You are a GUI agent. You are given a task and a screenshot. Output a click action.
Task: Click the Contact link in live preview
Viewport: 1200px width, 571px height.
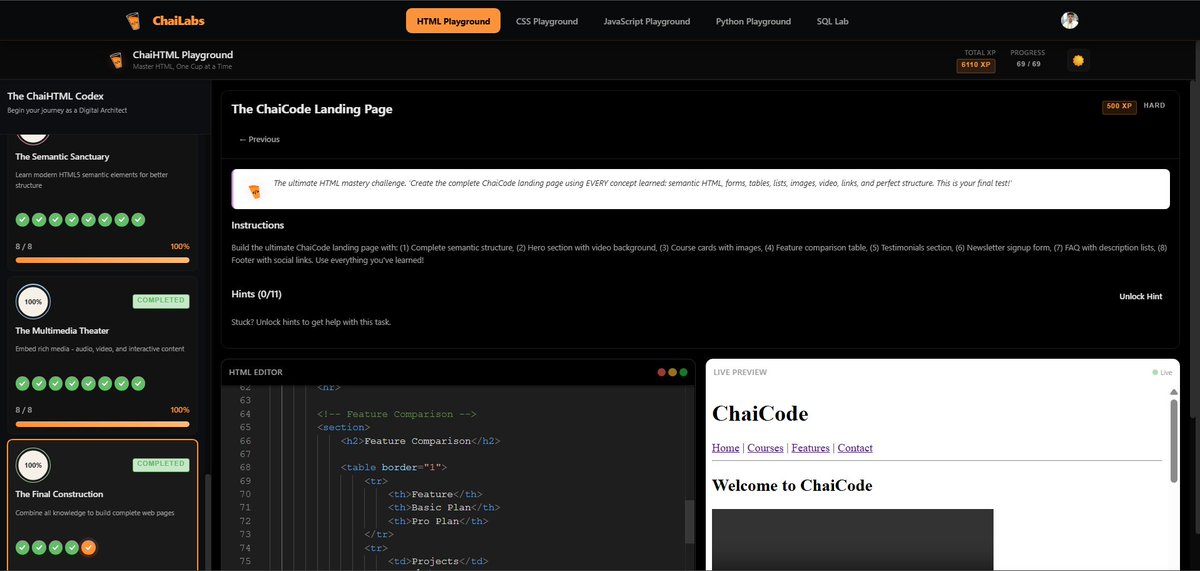coord(855,448)
